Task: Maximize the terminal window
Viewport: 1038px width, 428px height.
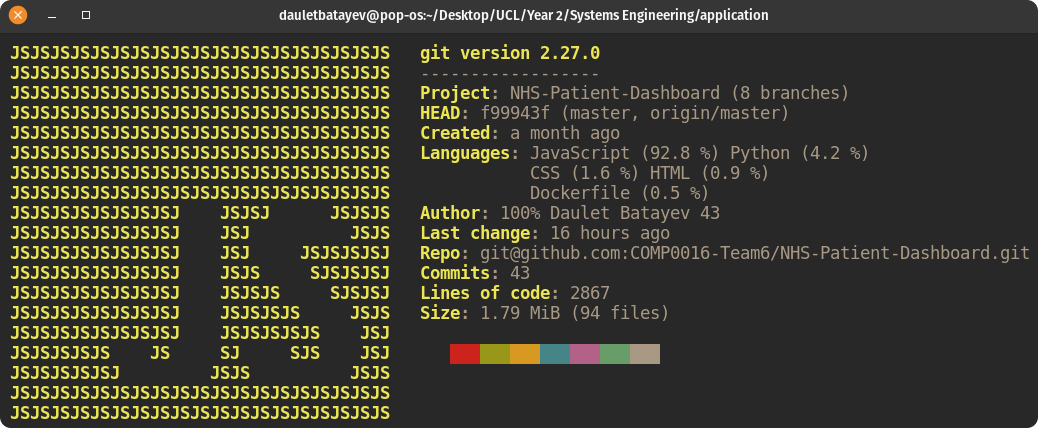Action: tap(85, 15)
